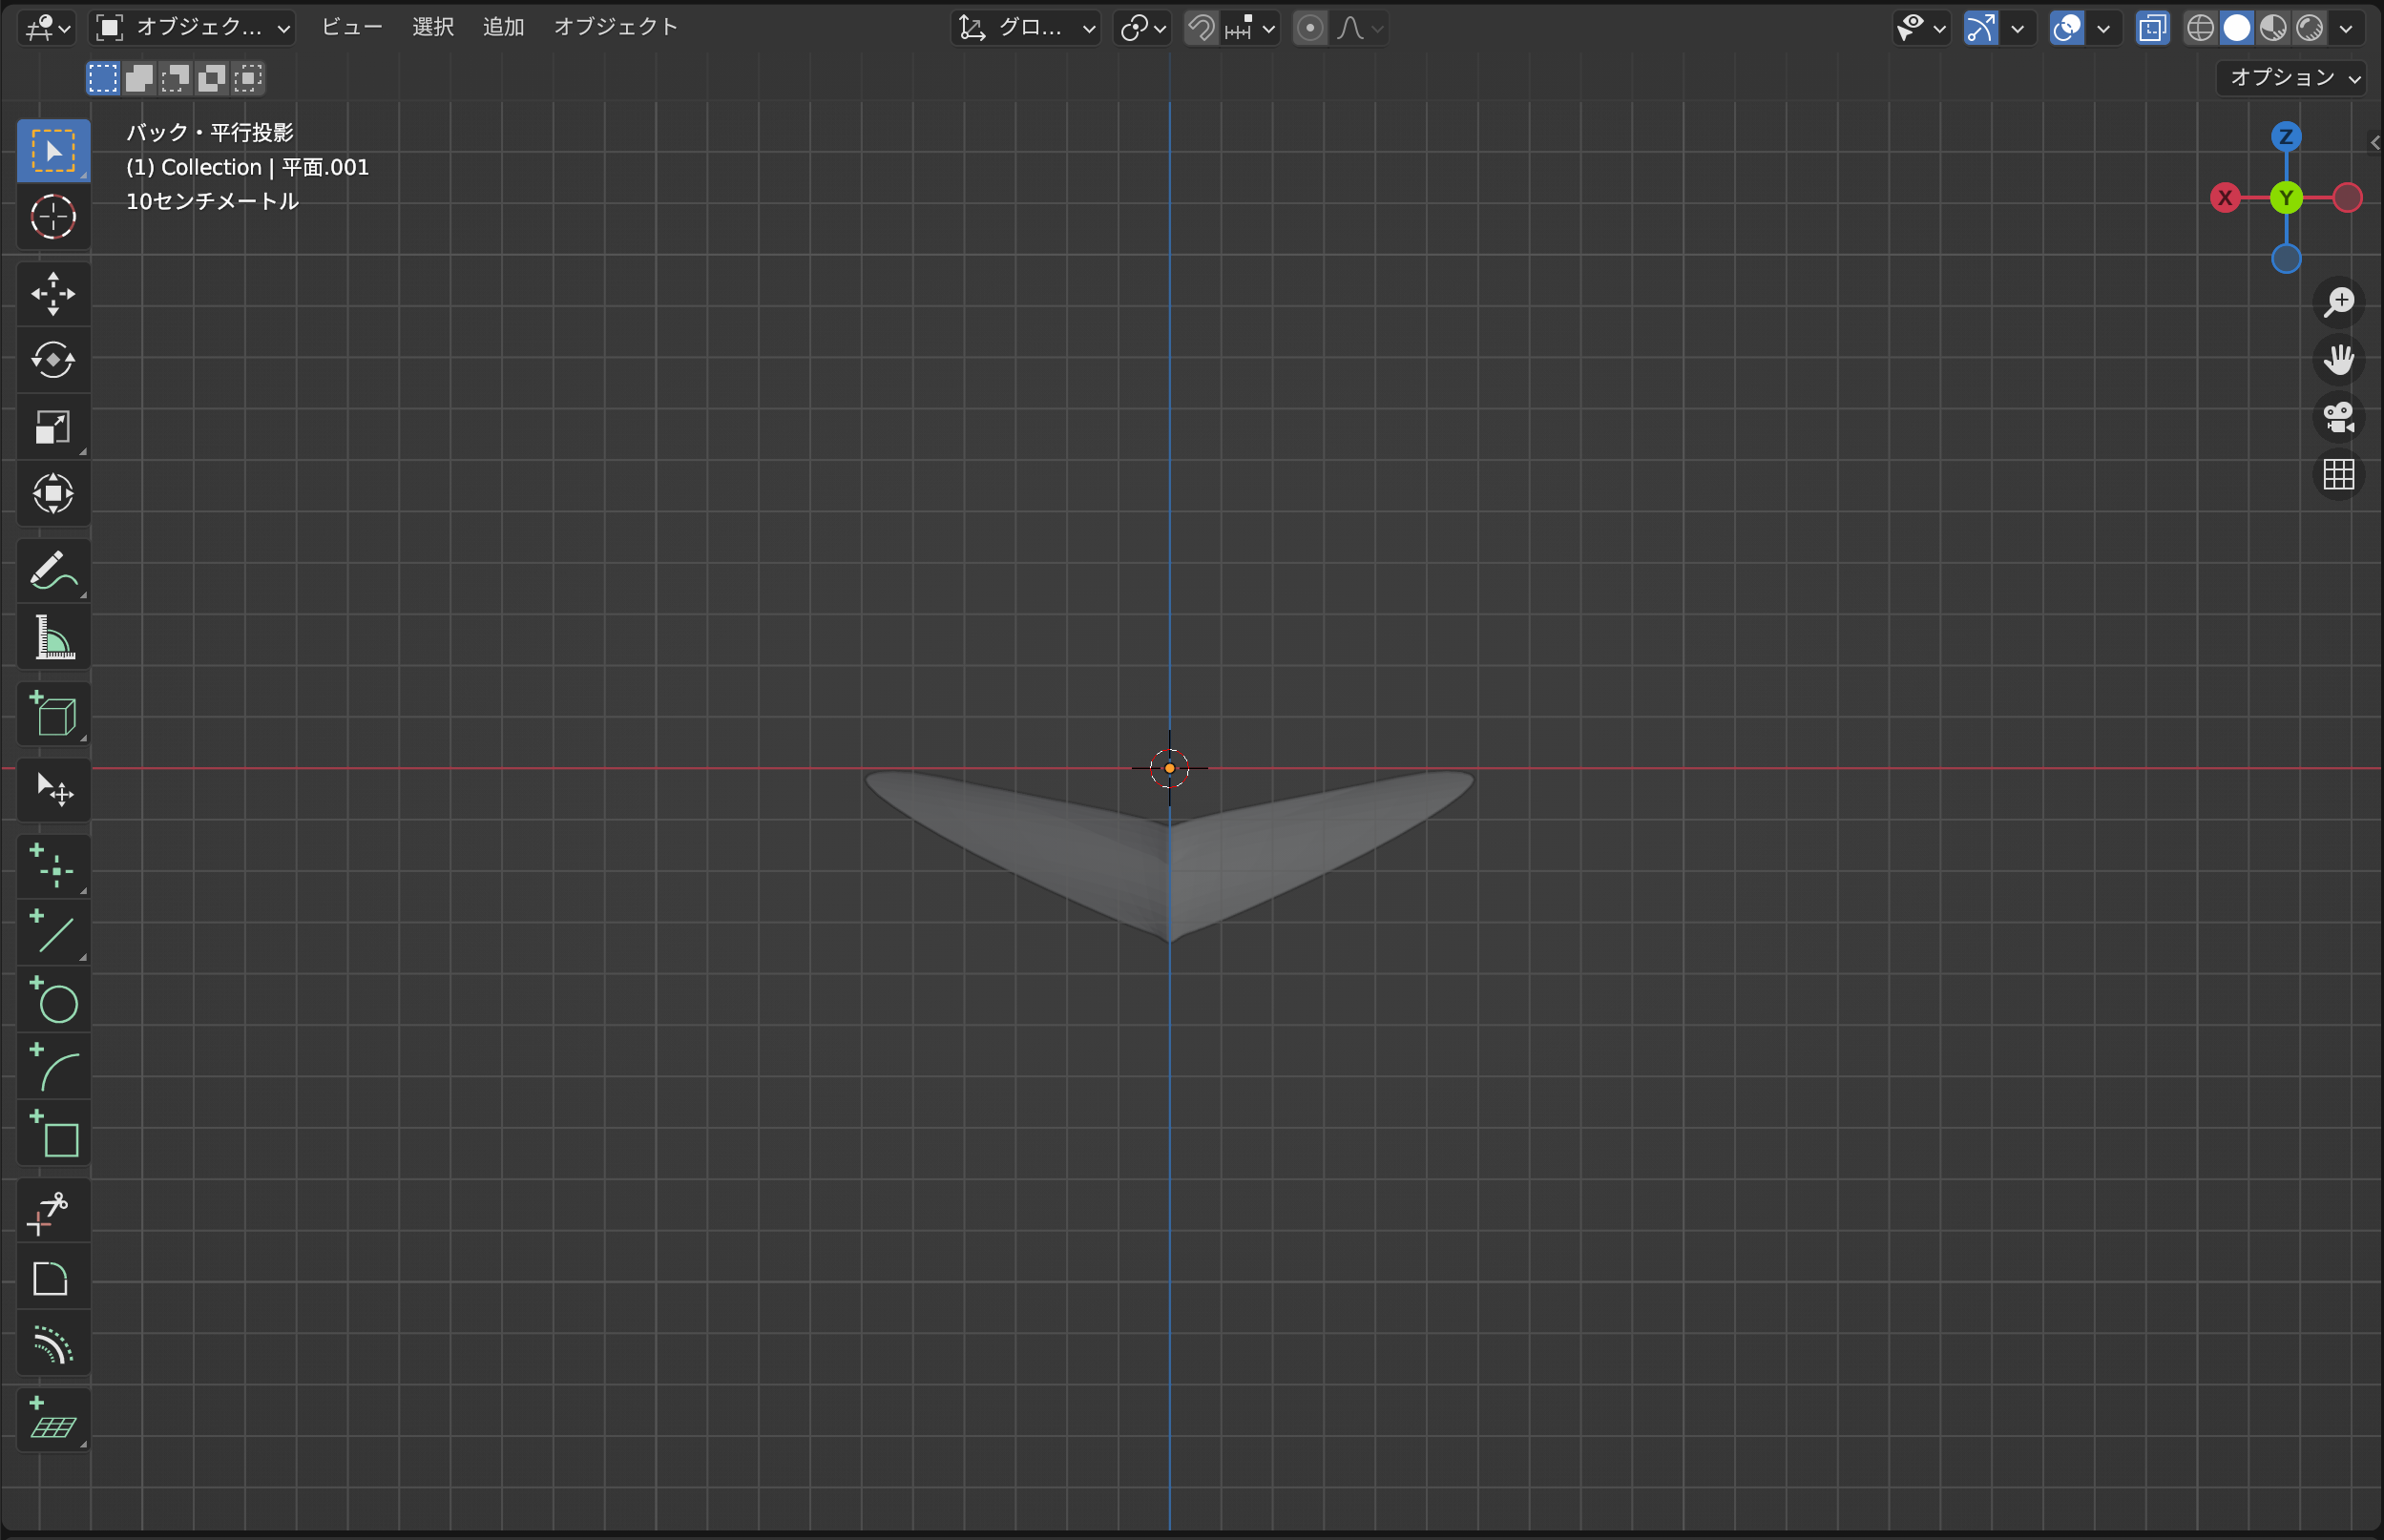Expand overlay options dropdown arrow
2384x1540 pixels.
coord(2103,28)
